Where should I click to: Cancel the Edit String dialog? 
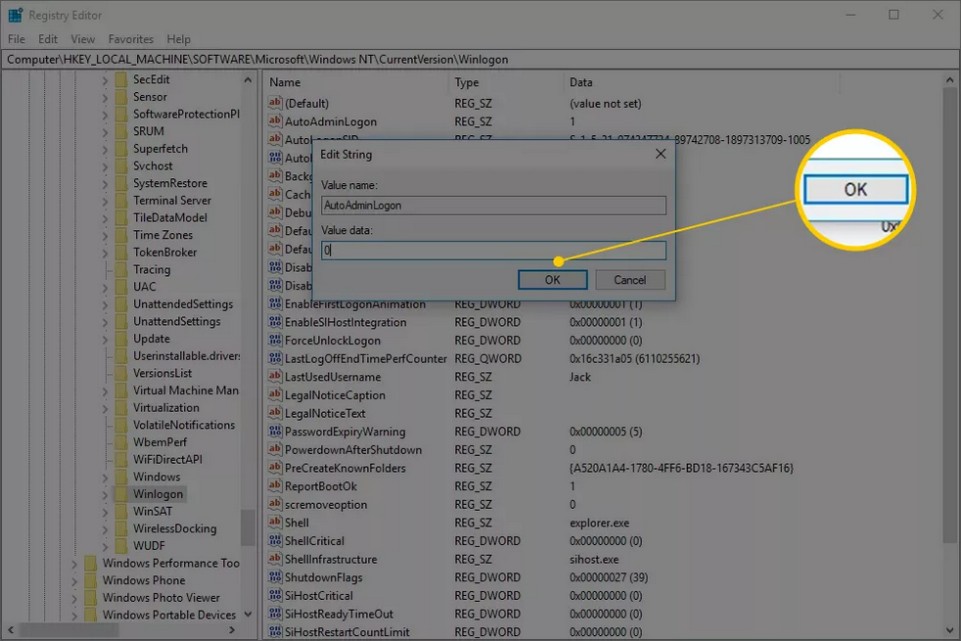[x=630, y=280]
